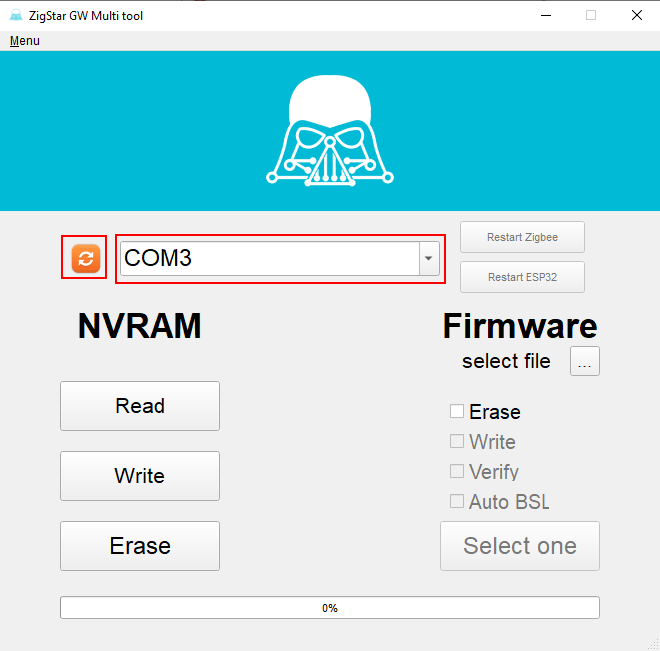Screen dimensions: 660x651
Task: Click the NVRAM Write button
Action: [x=140, y=476]
